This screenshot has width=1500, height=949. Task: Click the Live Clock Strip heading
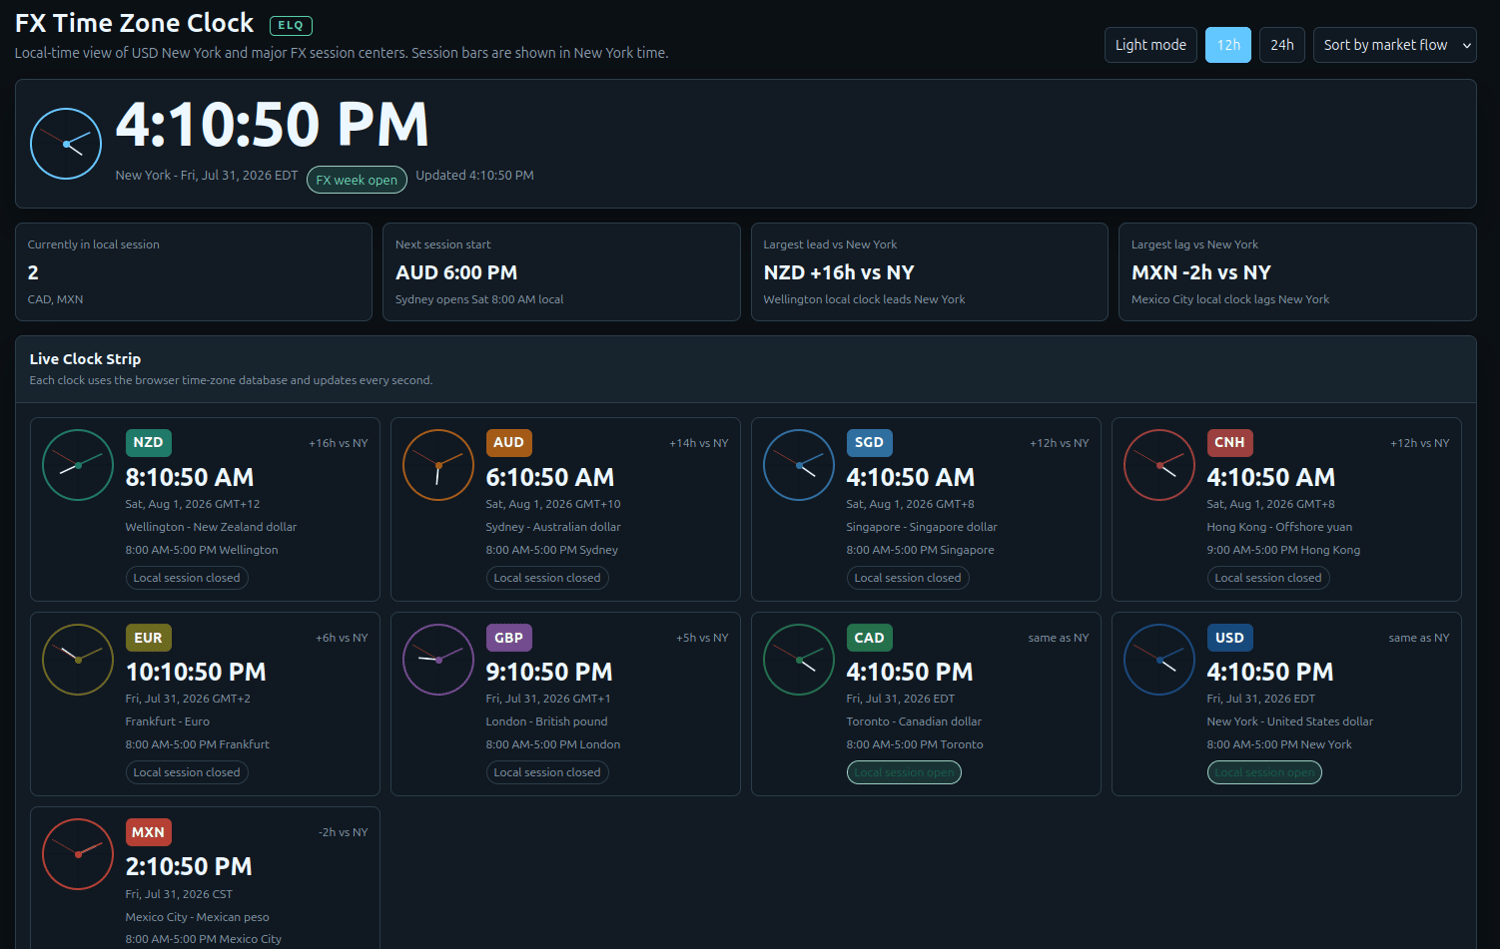pos(85,359)
